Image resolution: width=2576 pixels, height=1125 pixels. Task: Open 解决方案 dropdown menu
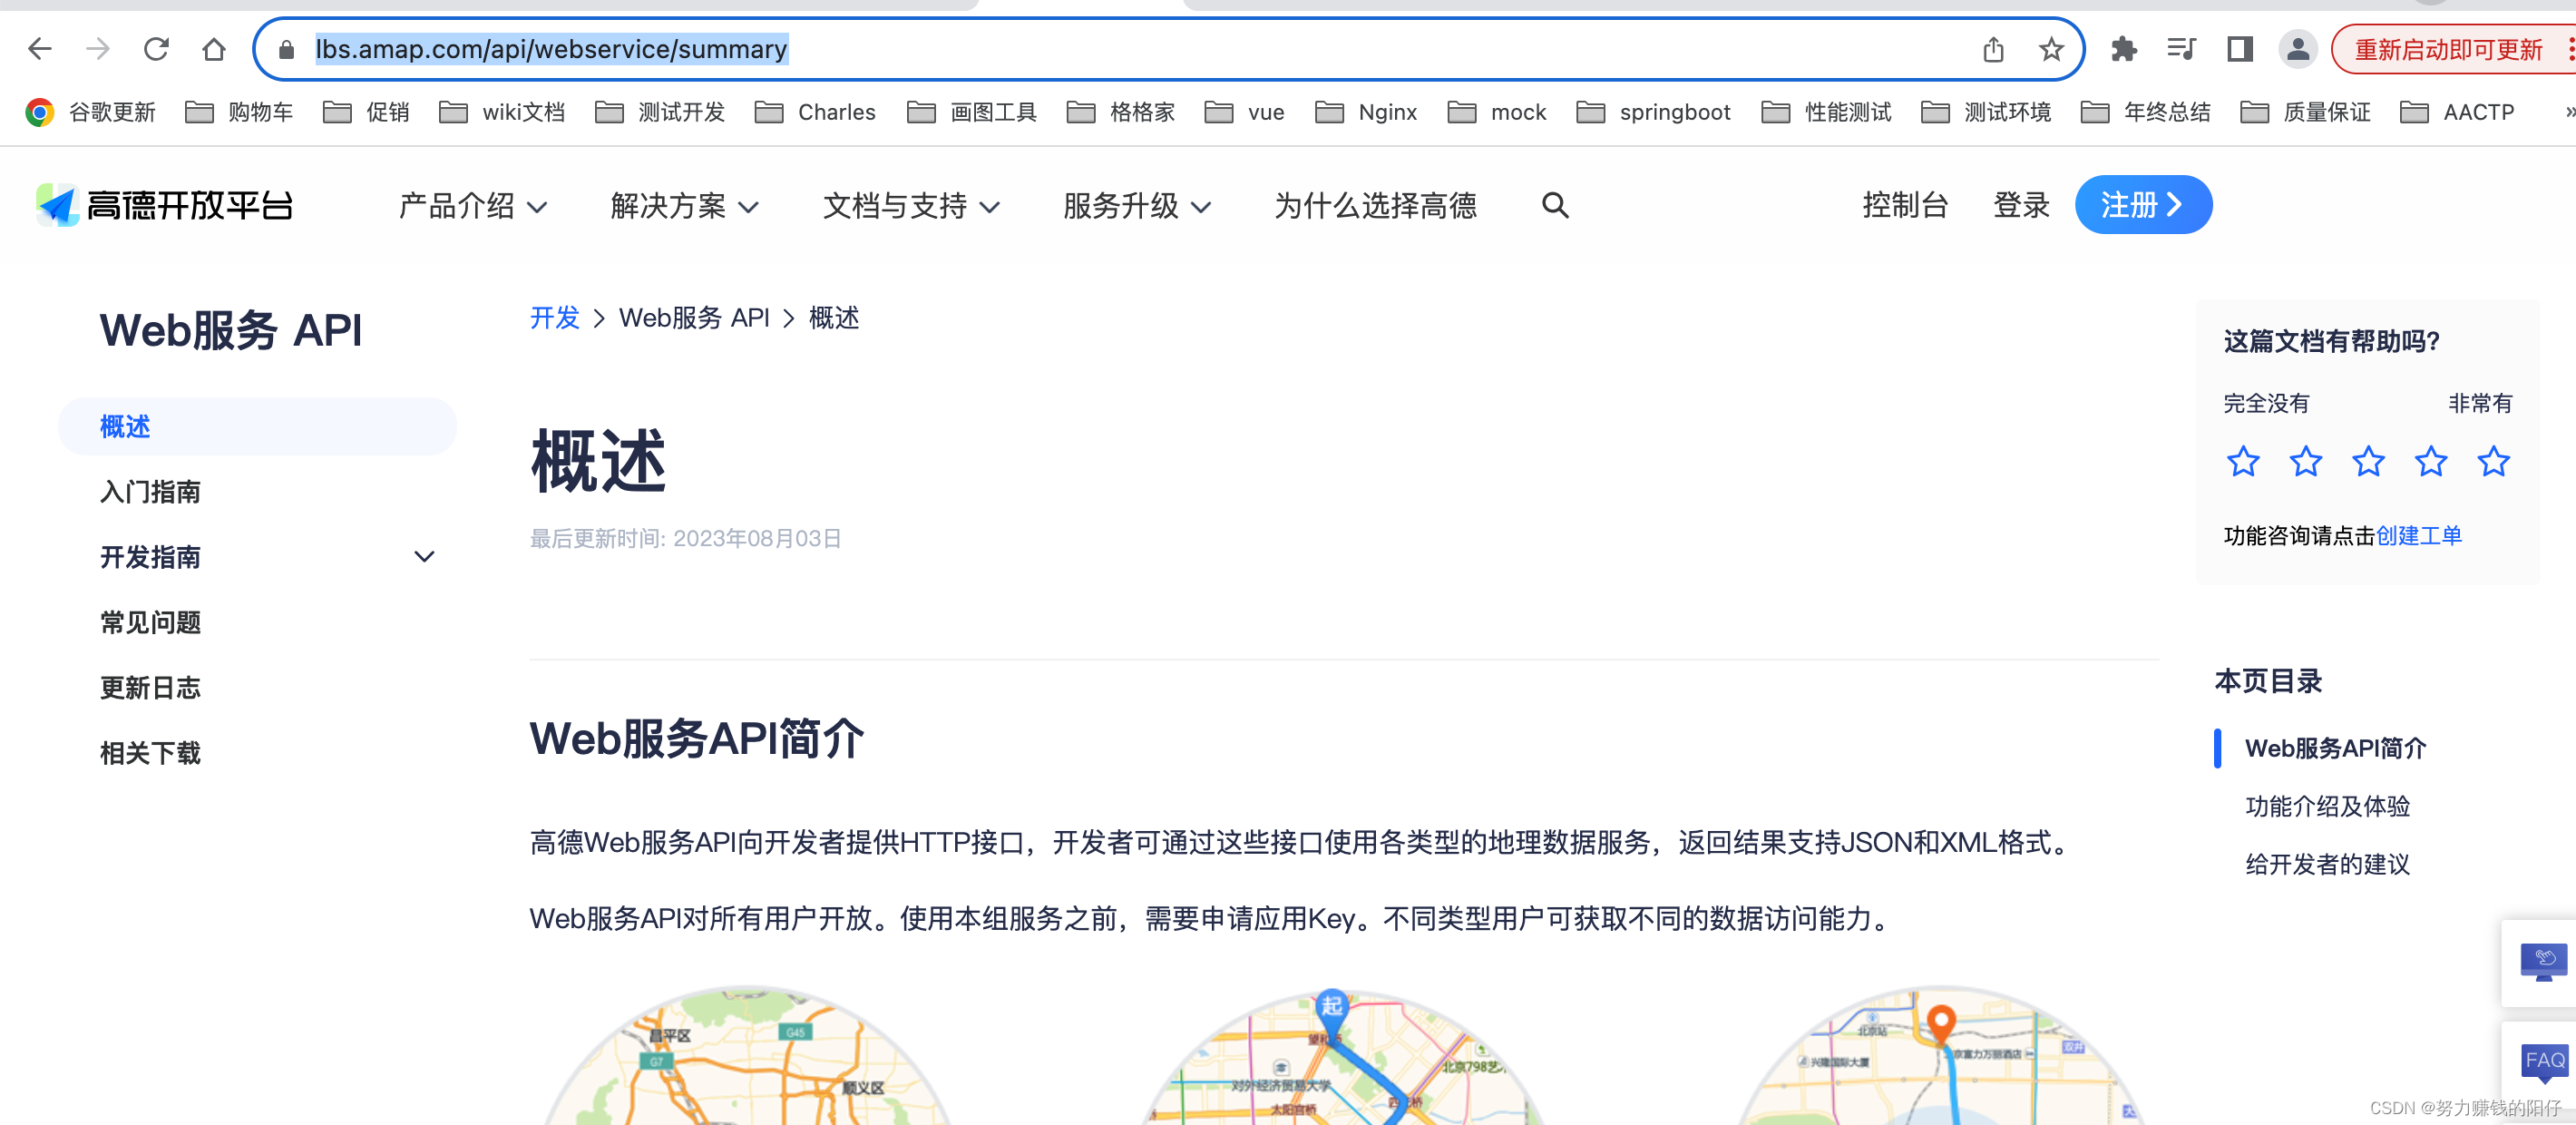(x=680, y=205)
